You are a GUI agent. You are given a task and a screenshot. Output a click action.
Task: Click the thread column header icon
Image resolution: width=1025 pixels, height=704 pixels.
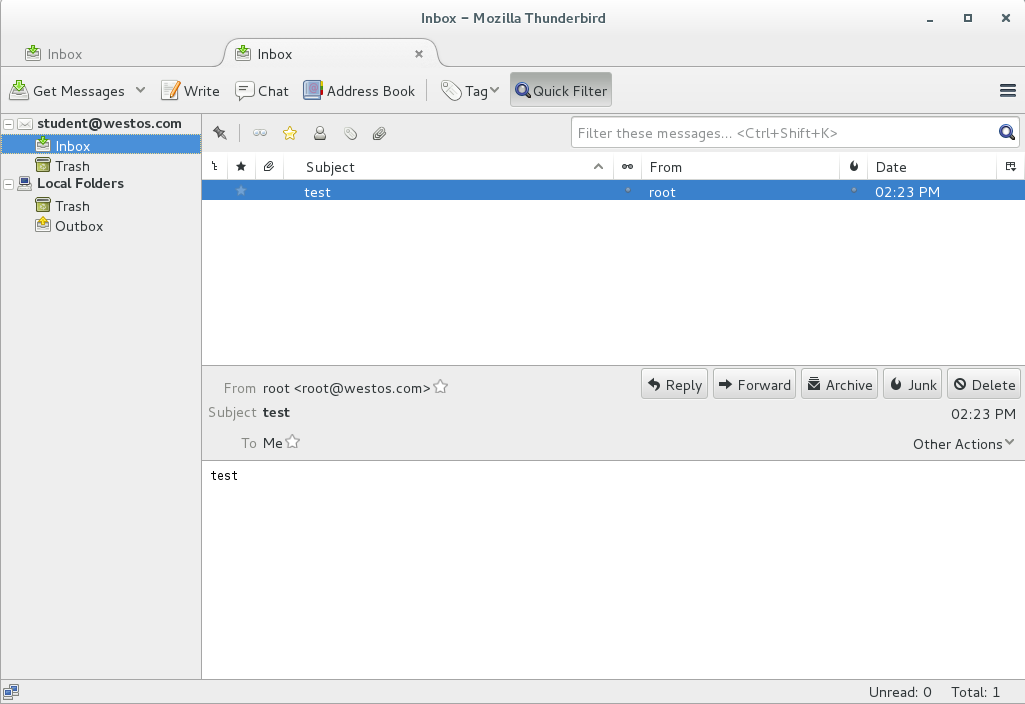point(214,167)
